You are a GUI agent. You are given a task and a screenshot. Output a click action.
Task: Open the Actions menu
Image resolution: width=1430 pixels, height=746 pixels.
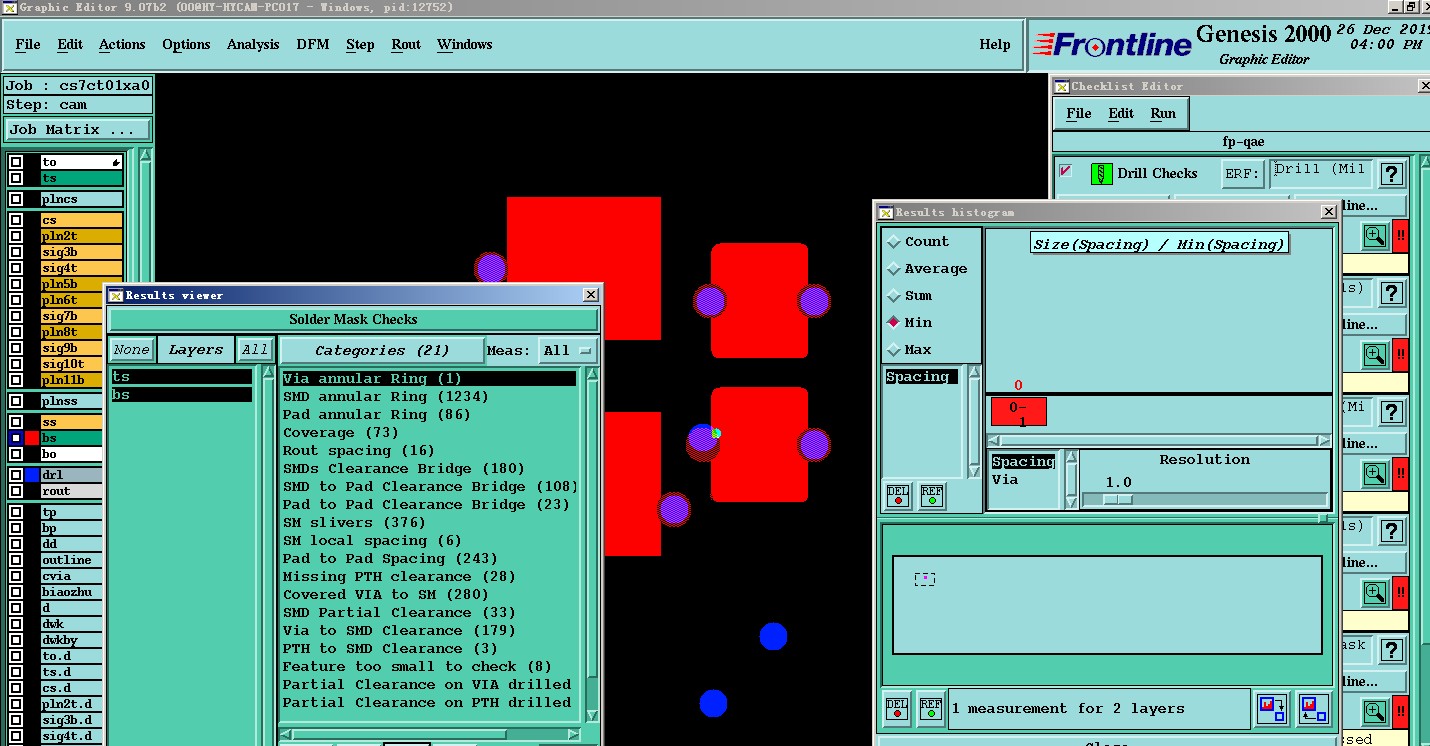pyautogui.click(x=122, y=44)
